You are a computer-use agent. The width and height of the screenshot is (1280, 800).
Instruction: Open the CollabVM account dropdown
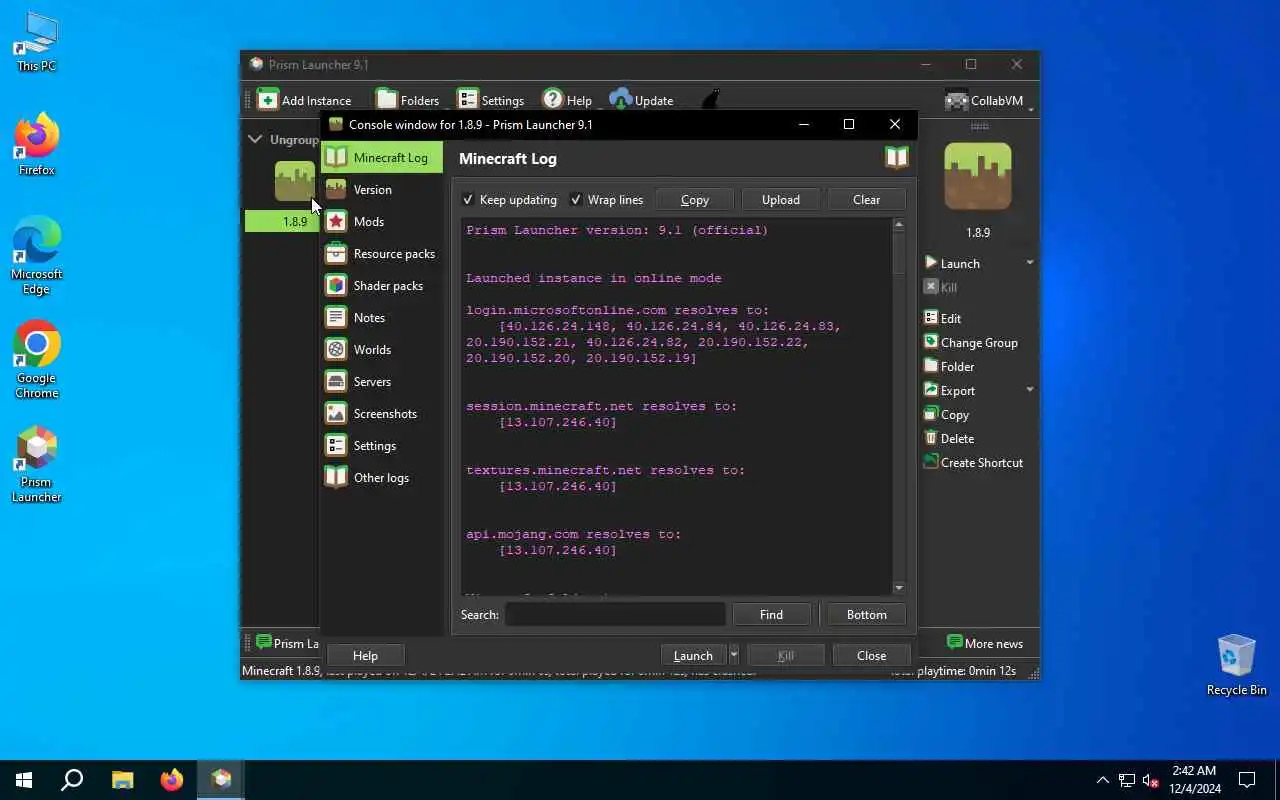click(988, 100)
